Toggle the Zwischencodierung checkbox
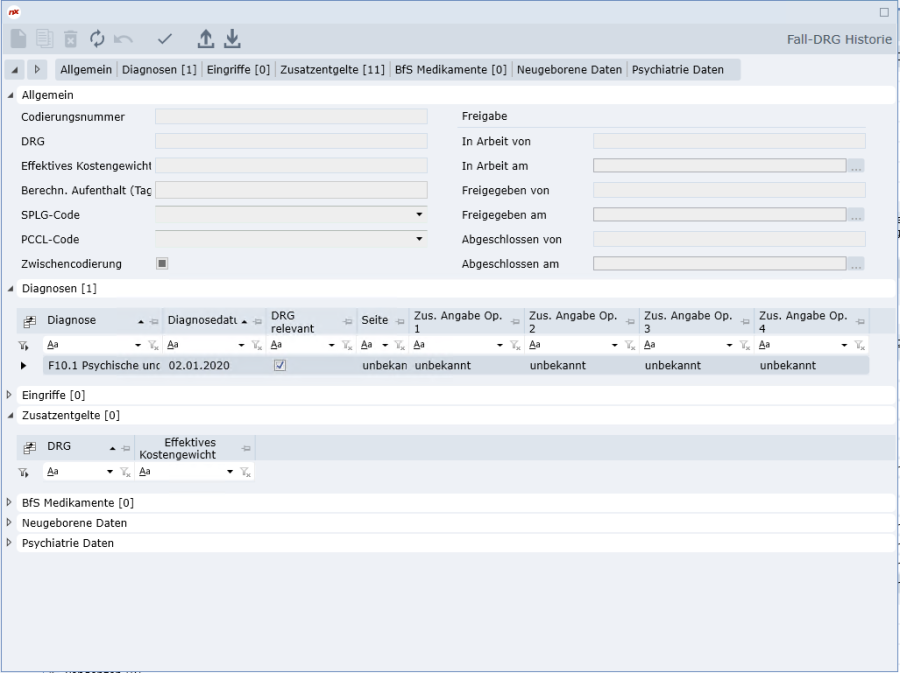The width and height of the screenshot is (900, 673). pos(162,264)
